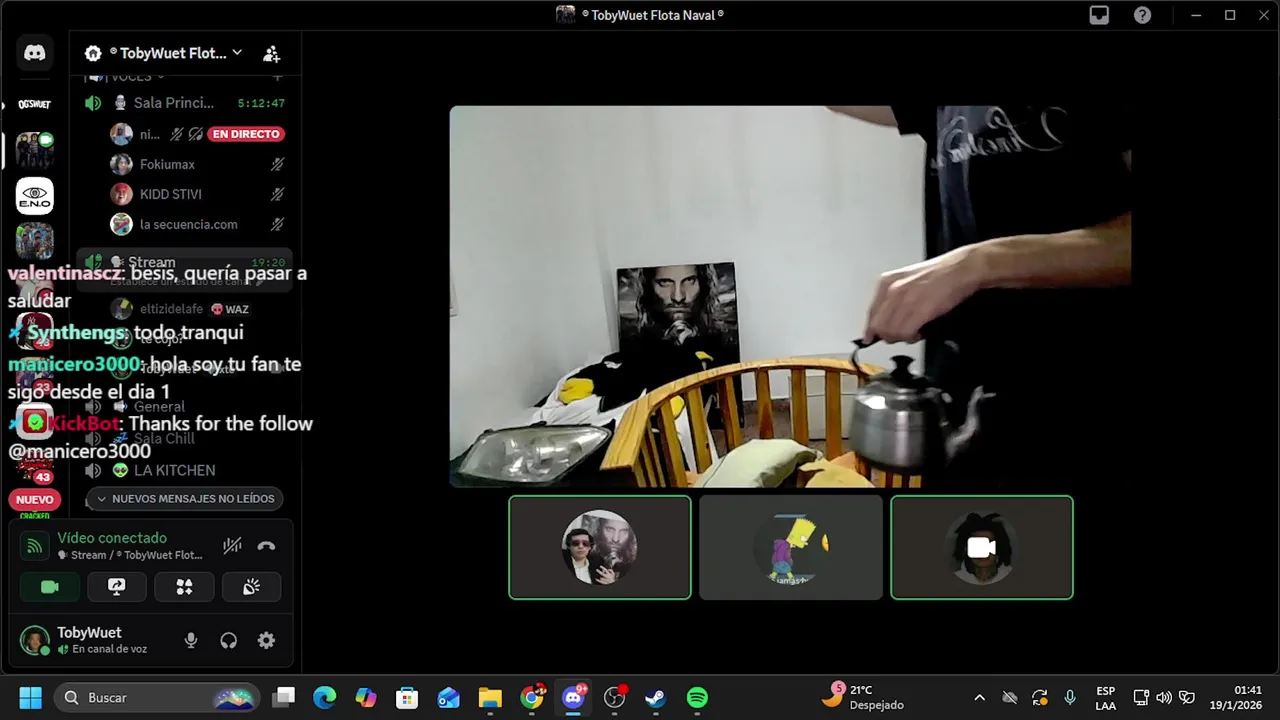This screenshot has width=1280, height=720.
Task: Open the E.N.O server icon
Action: [x=35, y=195]
